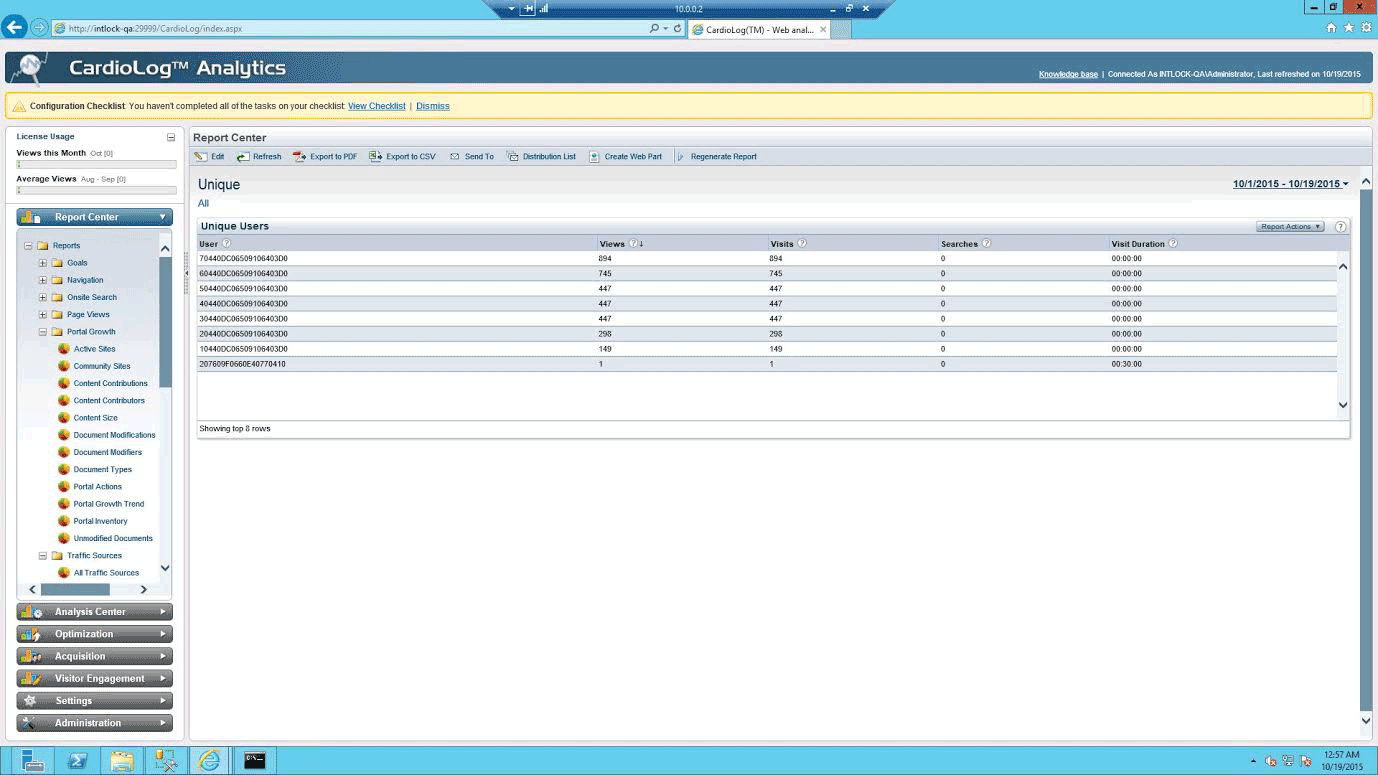Open the Unmodified Documents report
This screenshot has width=1378, height=775.
113,538
